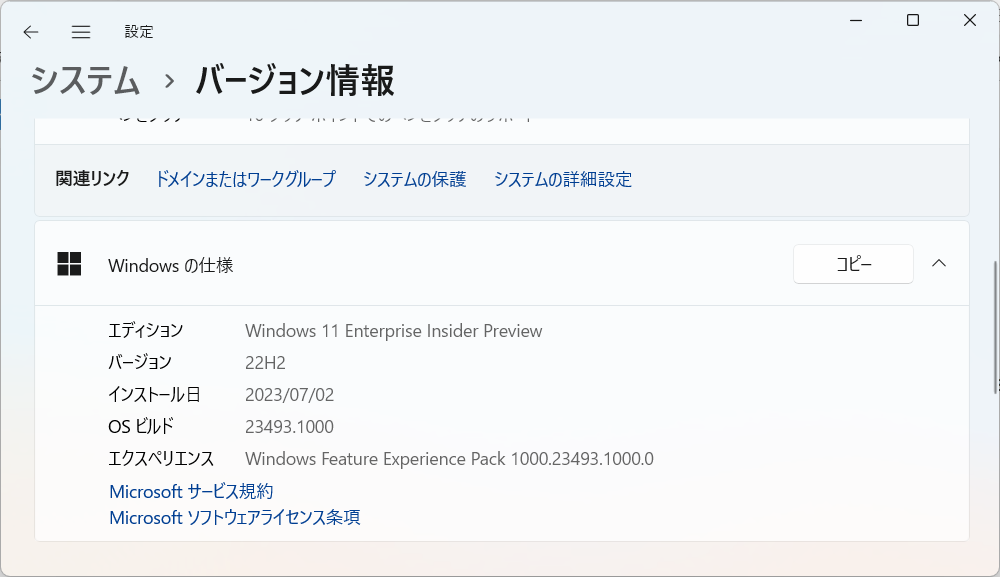Click the vertical scrollbar thumb
The height and width of the screenshot is (577, 1000).
[996, 328]
